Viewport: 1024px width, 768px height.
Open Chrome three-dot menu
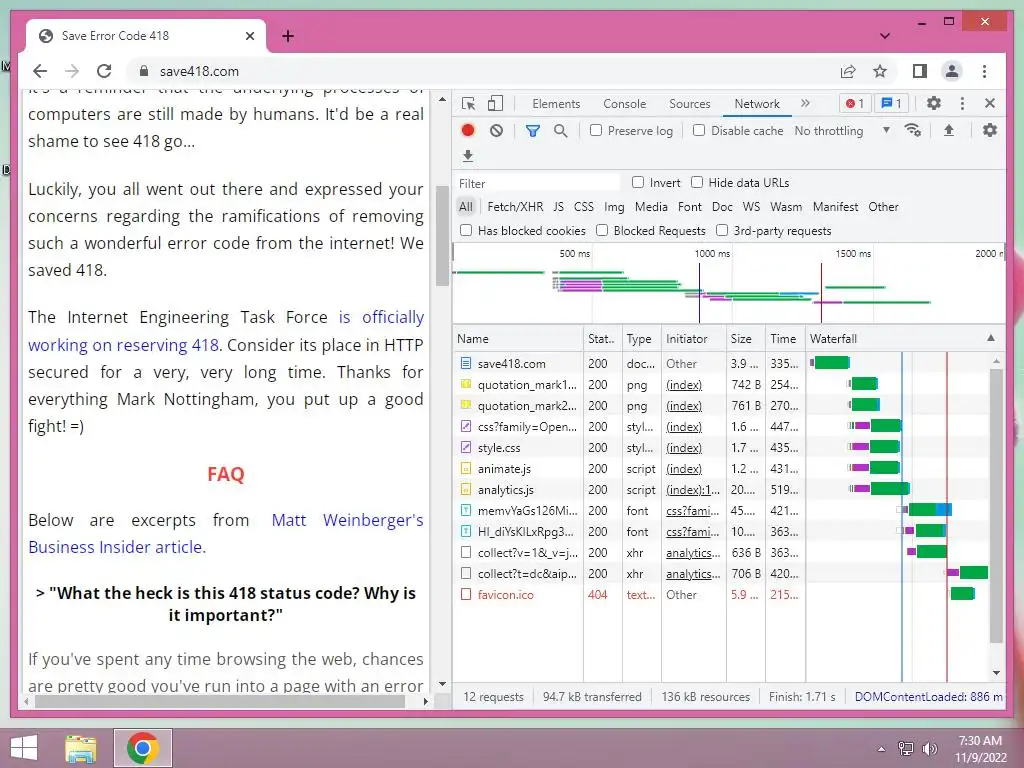984,71
